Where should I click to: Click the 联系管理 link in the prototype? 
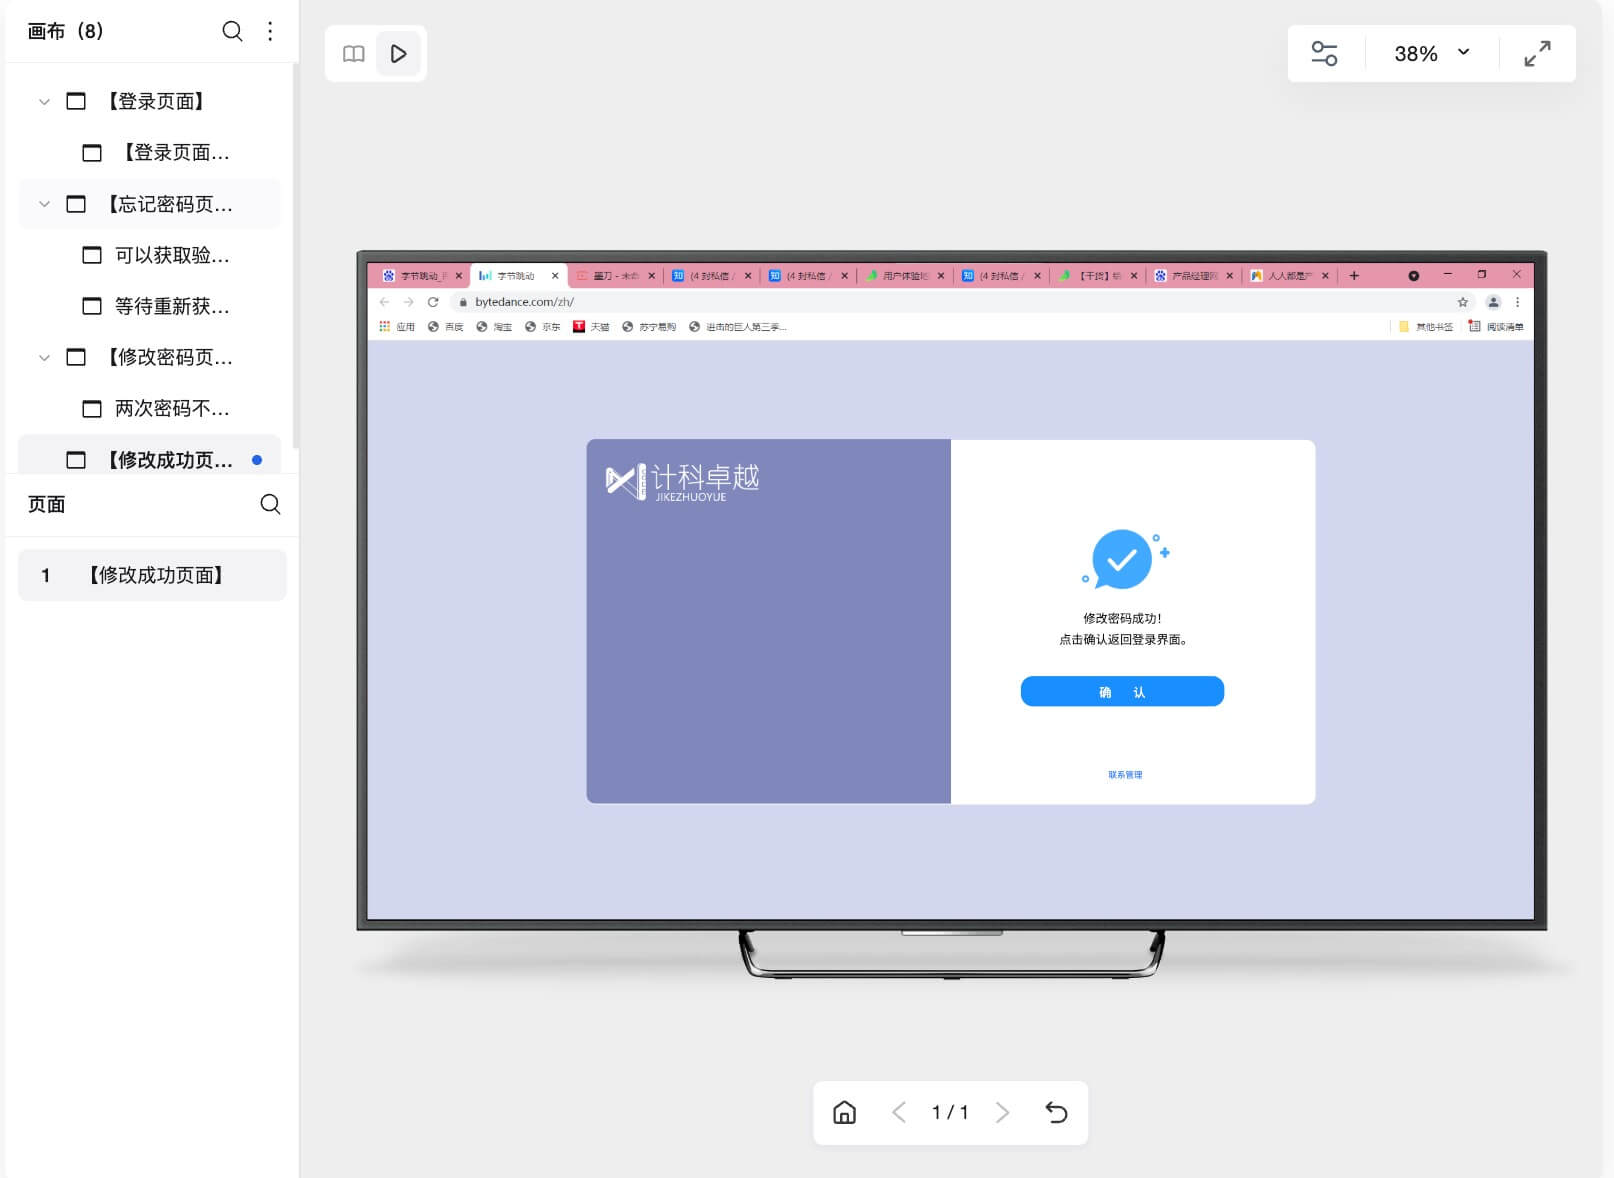(x=1125, y=773)
